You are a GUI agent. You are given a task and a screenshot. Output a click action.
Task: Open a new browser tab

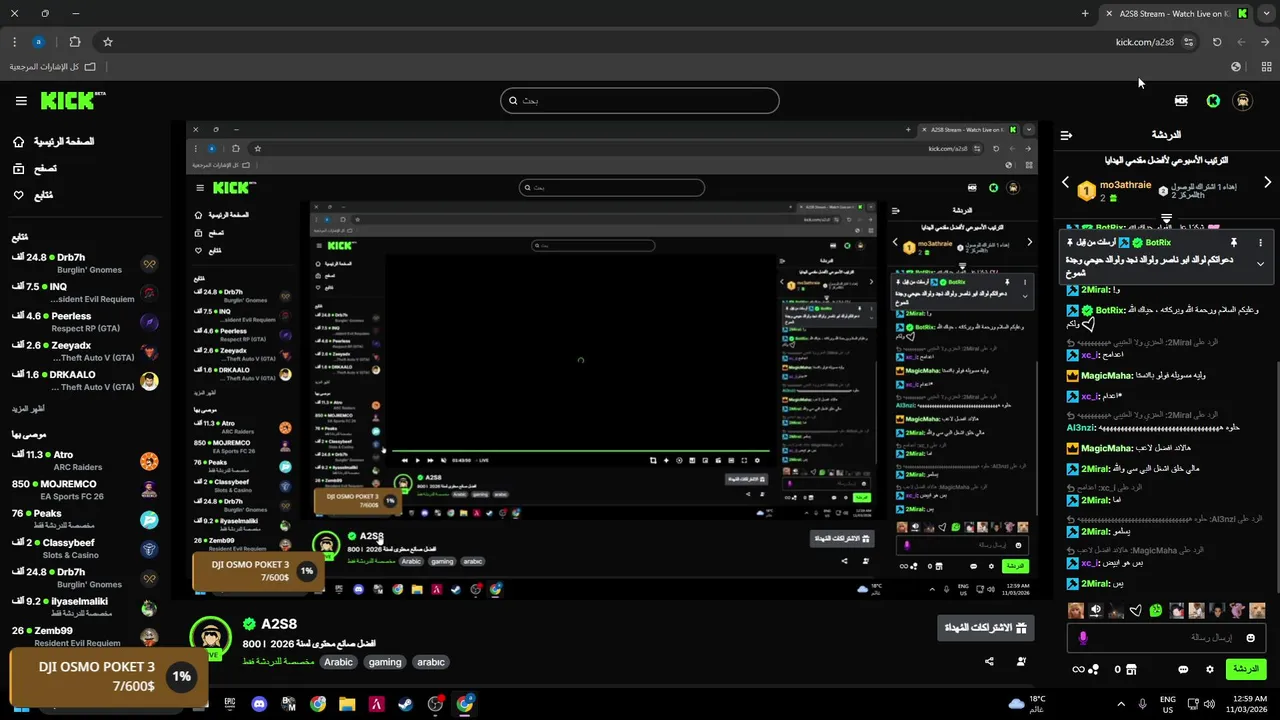[x=1085, y=14]
